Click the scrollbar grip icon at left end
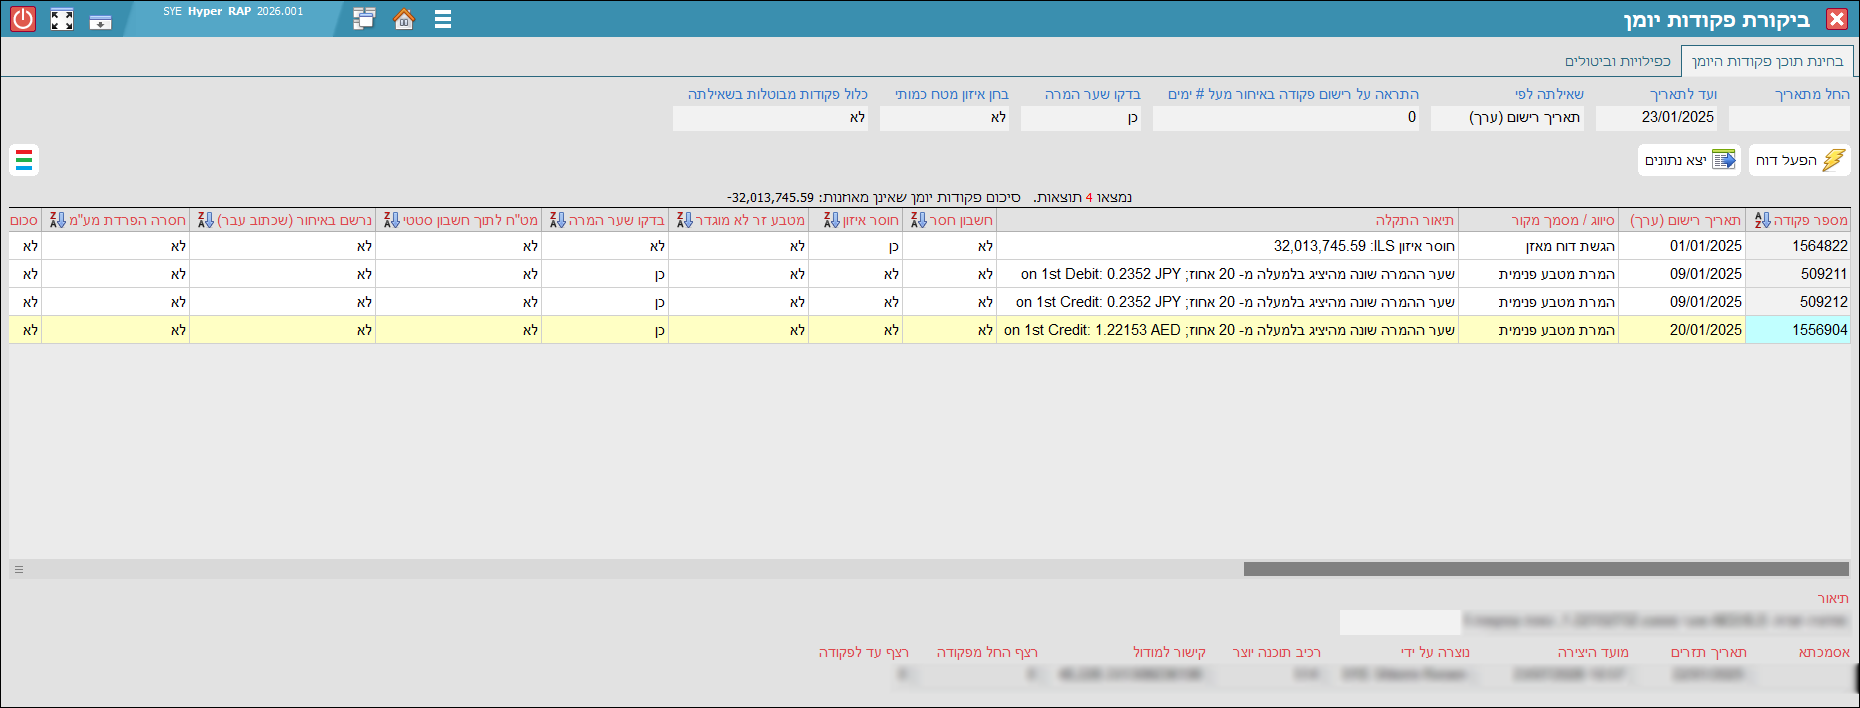Viewport: 1860px width, 708px height. pyautogui.click(x=18, y=569)
